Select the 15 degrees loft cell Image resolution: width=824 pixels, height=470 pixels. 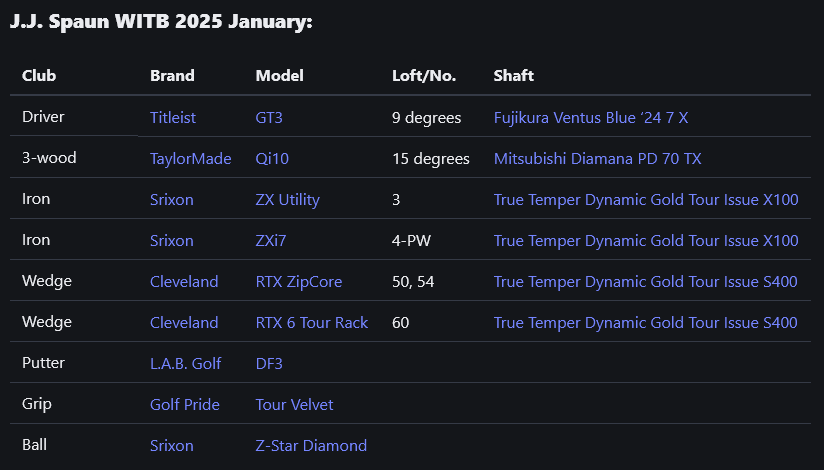coord(430,158)
